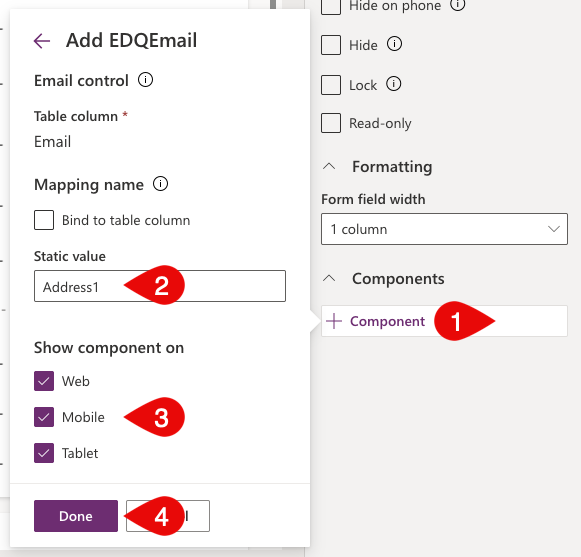This screenshot has width=581, height=557.
Task: Tick the Read-only checkbox
Action: pyautogui.click(x=331, y=123)
